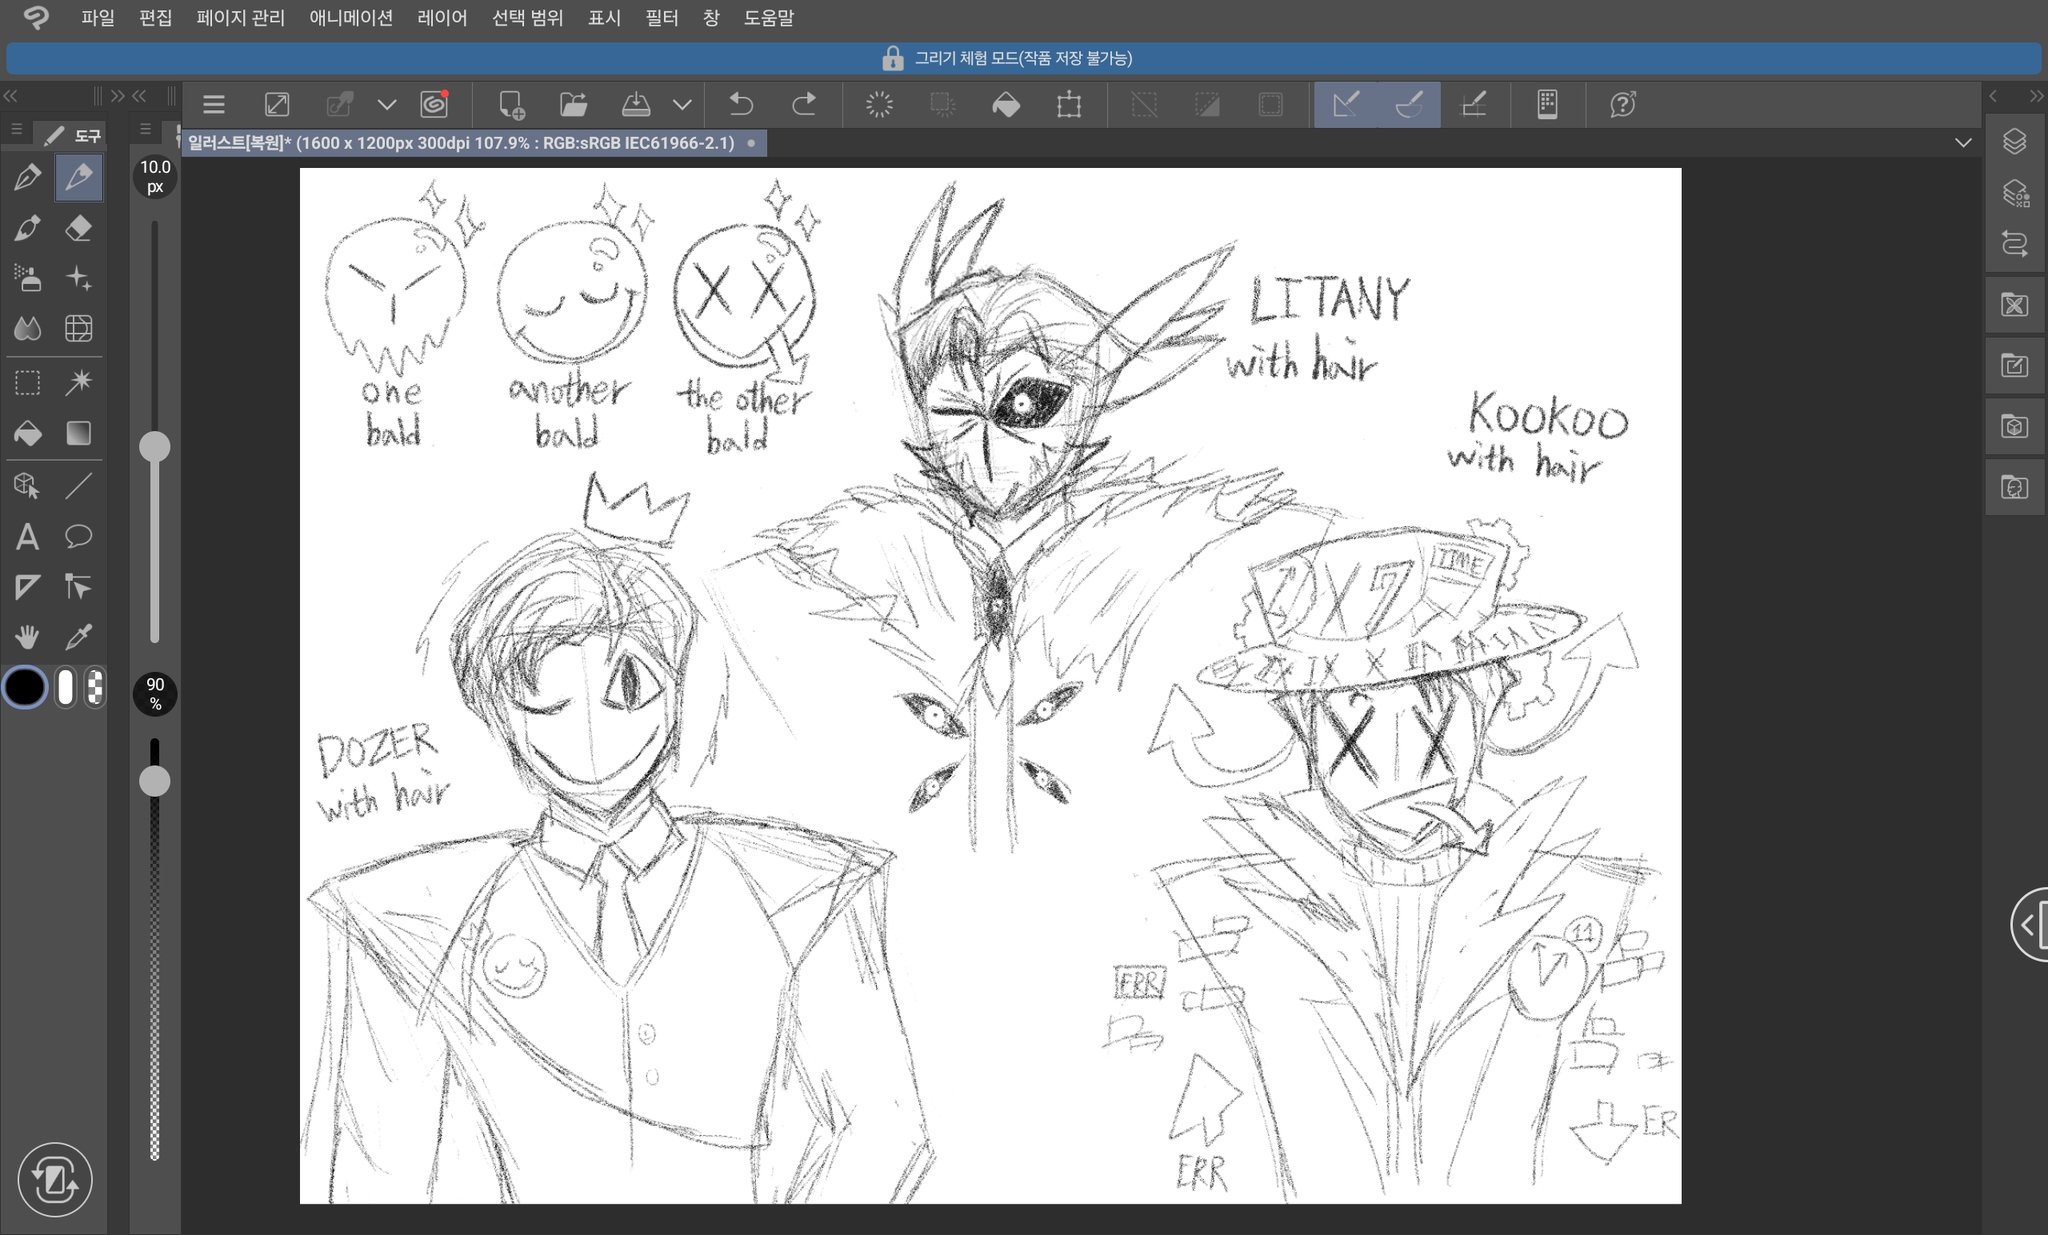This screenshot has height=1235, width=2048.
Task: Click the Redo arrow in command bar
Action: (x=804, y=104)
